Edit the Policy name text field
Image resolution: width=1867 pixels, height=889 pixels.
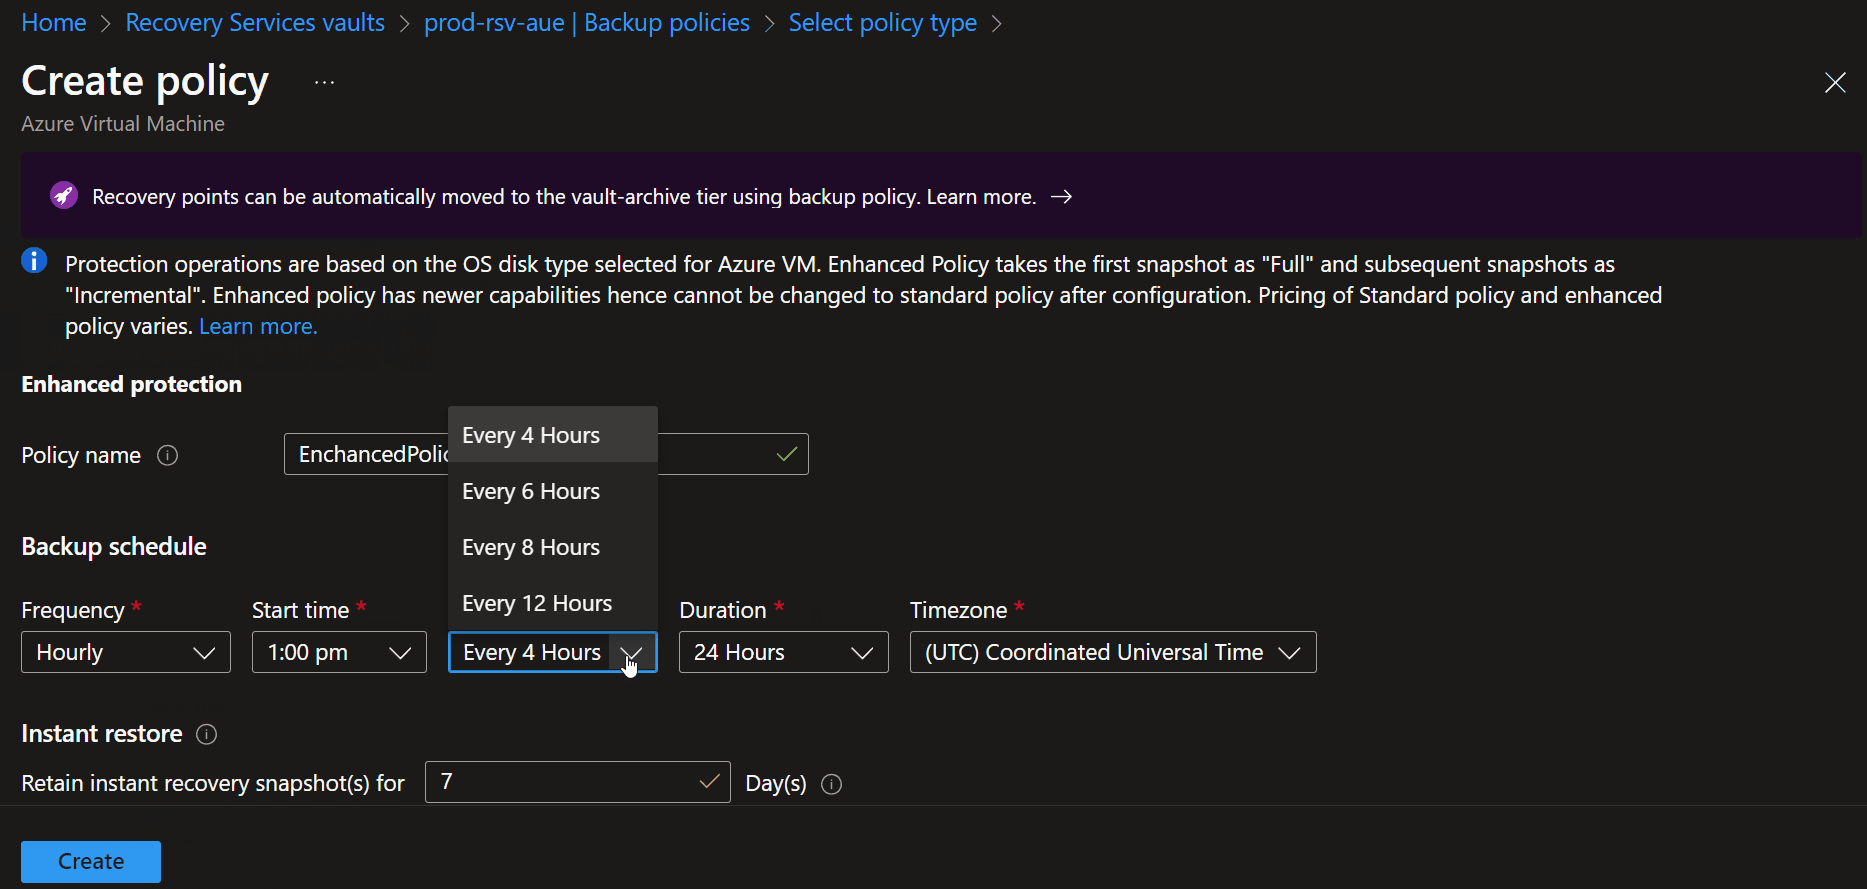[x=546, y=454]
